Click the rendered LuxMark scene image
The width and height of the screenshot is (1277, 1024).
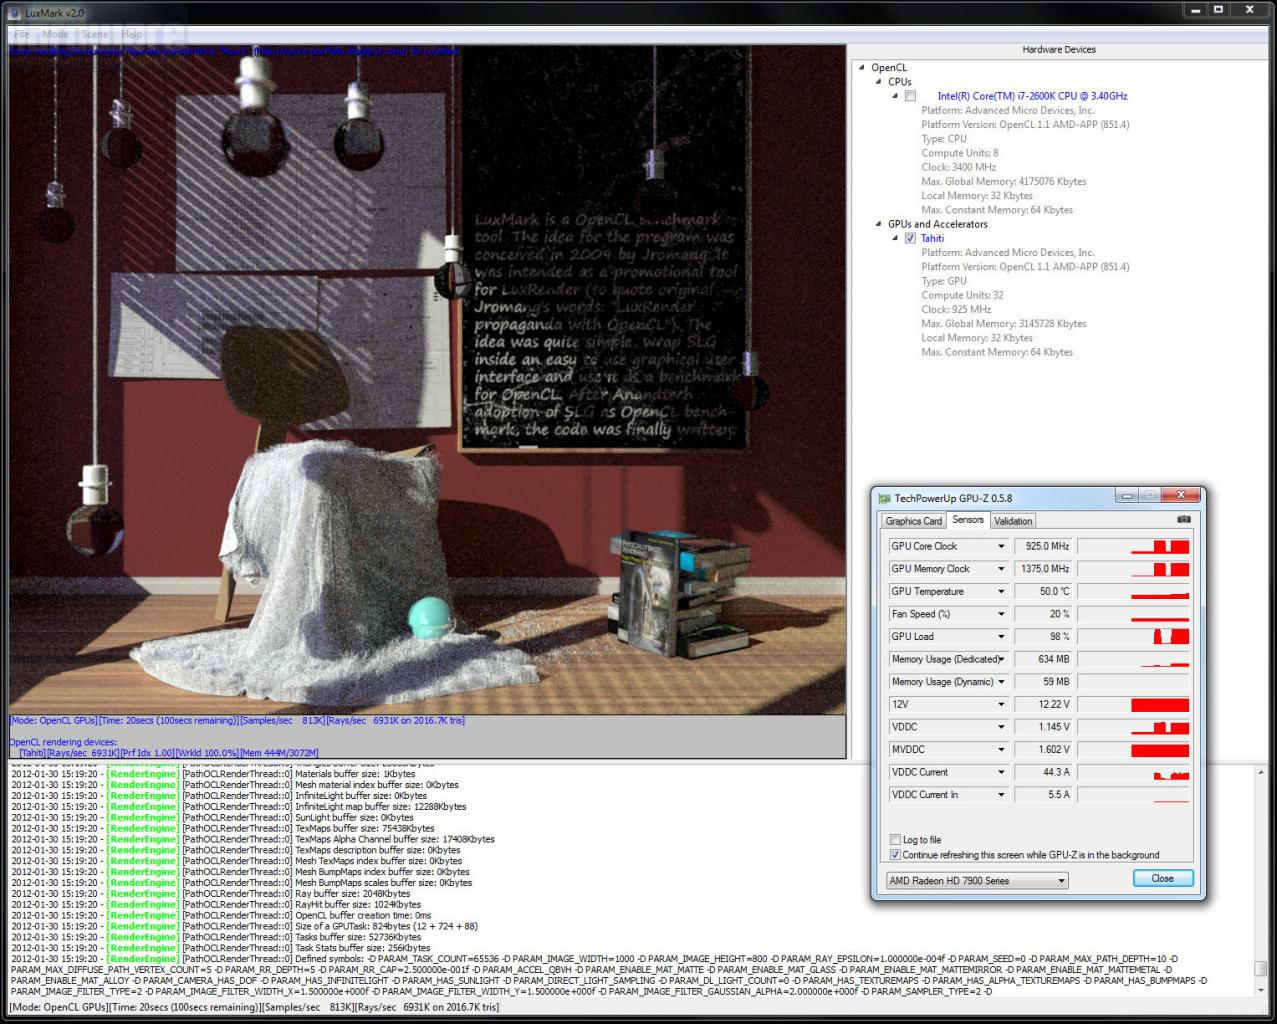427,379
